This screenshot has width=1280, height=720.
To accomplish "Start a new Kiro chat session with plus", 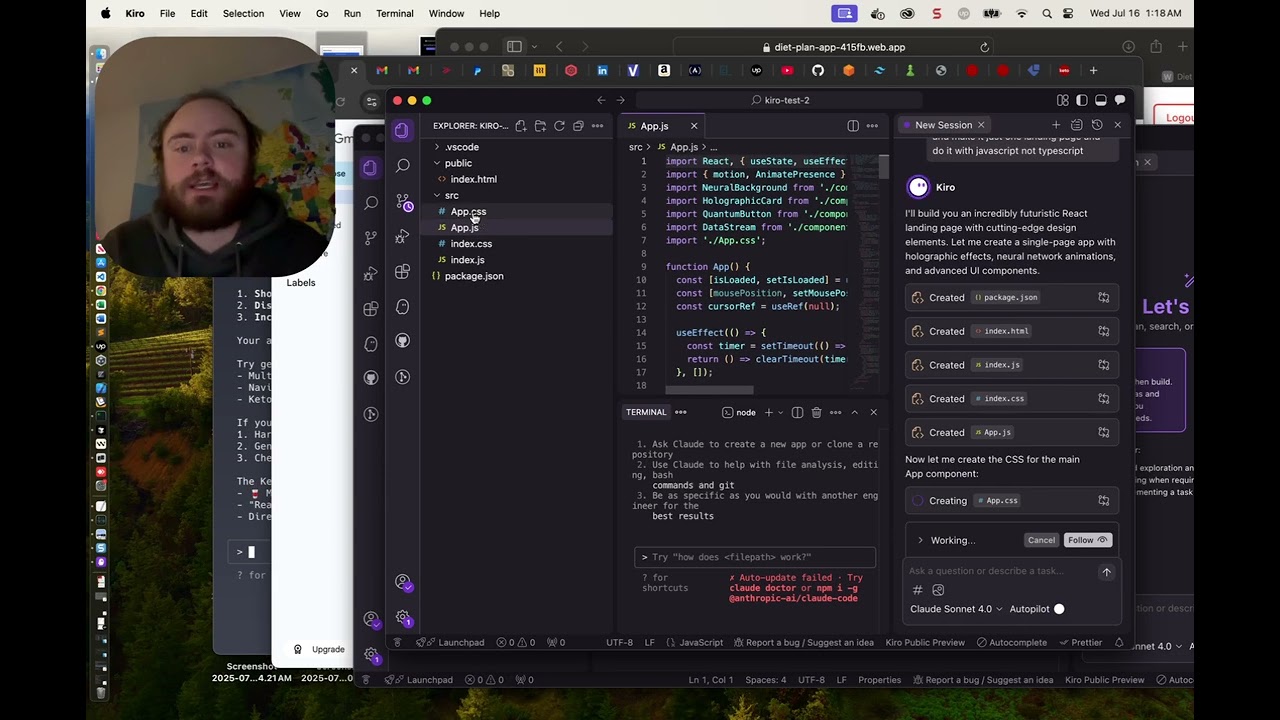I will click(x=1055, y=125).
